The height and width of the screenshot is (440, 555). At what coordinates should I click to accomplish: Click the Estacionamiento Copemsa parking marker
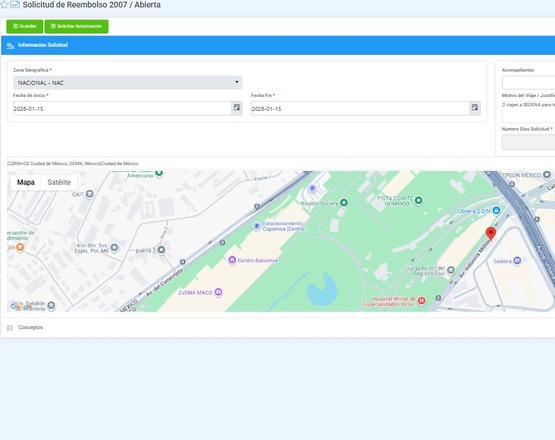(257, 226)
